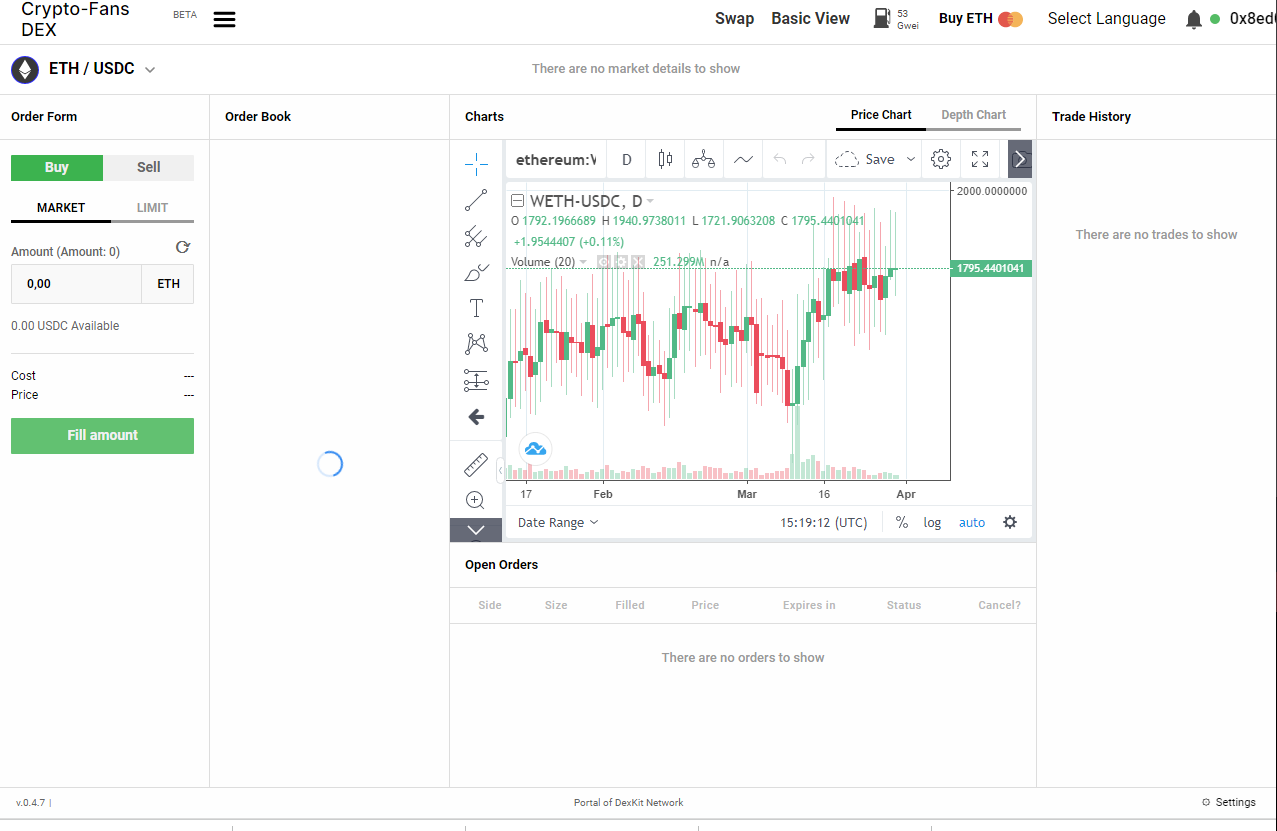Open the Date Range dropdown

[558, 523]
